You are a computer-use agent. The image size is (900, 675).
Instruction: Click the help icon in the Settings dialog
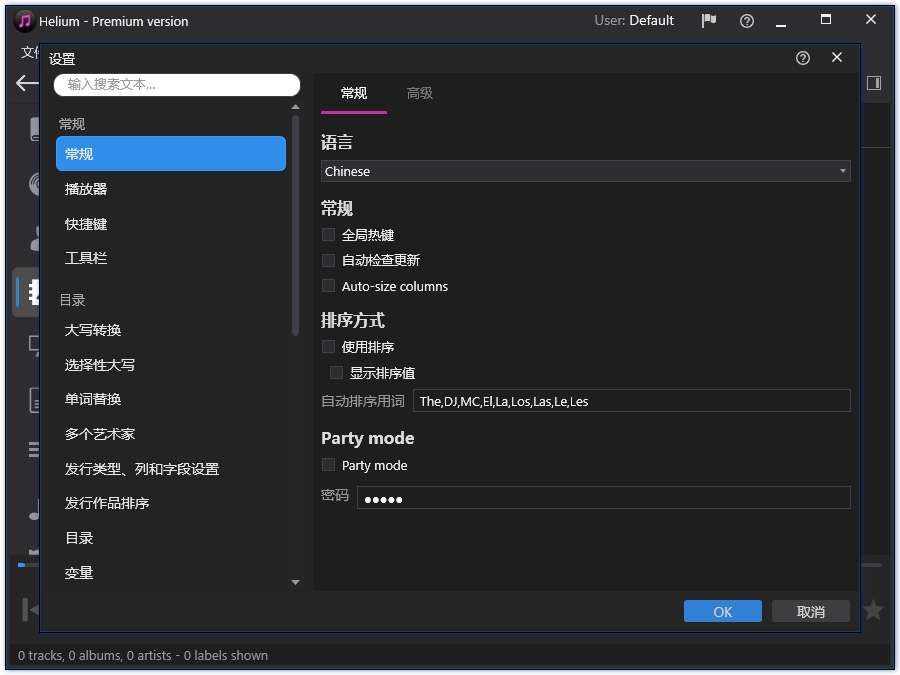[802, 58]
